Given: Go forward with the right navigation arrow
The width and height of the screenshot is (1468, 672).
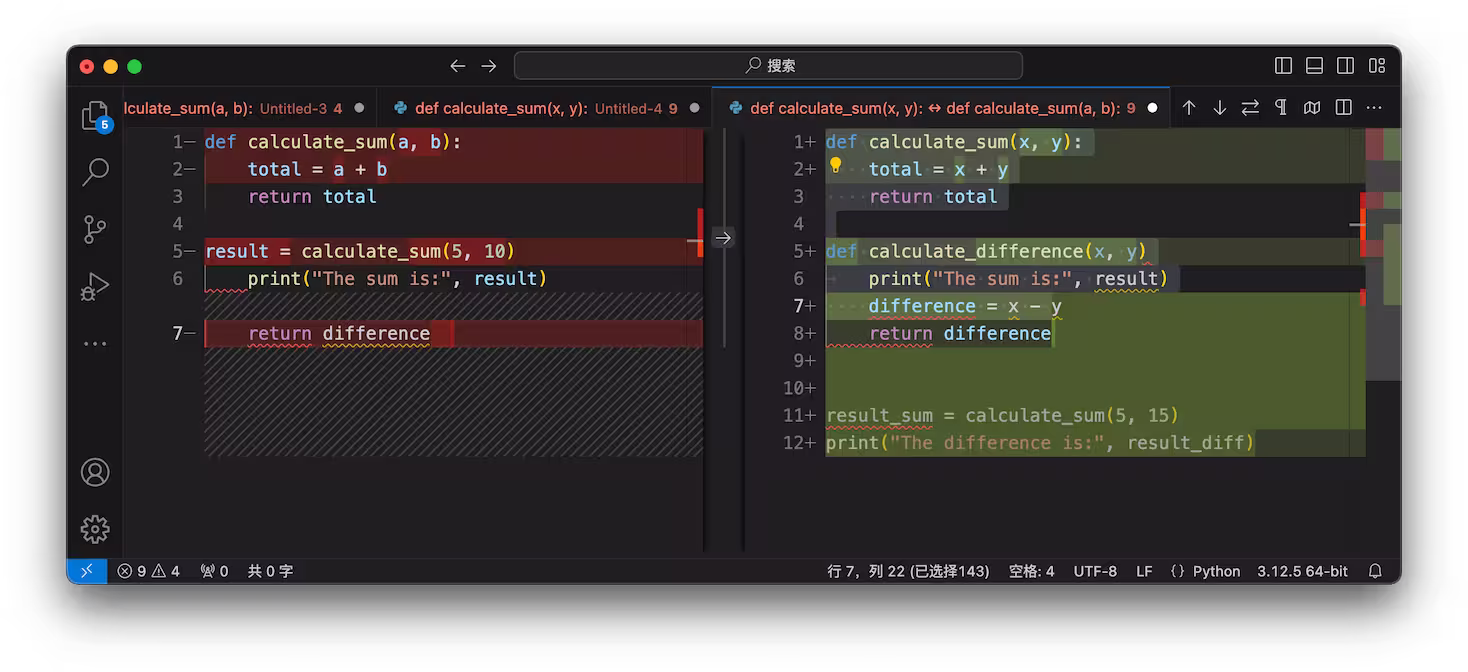Looking at the screenshot, I should coord(489,66).
